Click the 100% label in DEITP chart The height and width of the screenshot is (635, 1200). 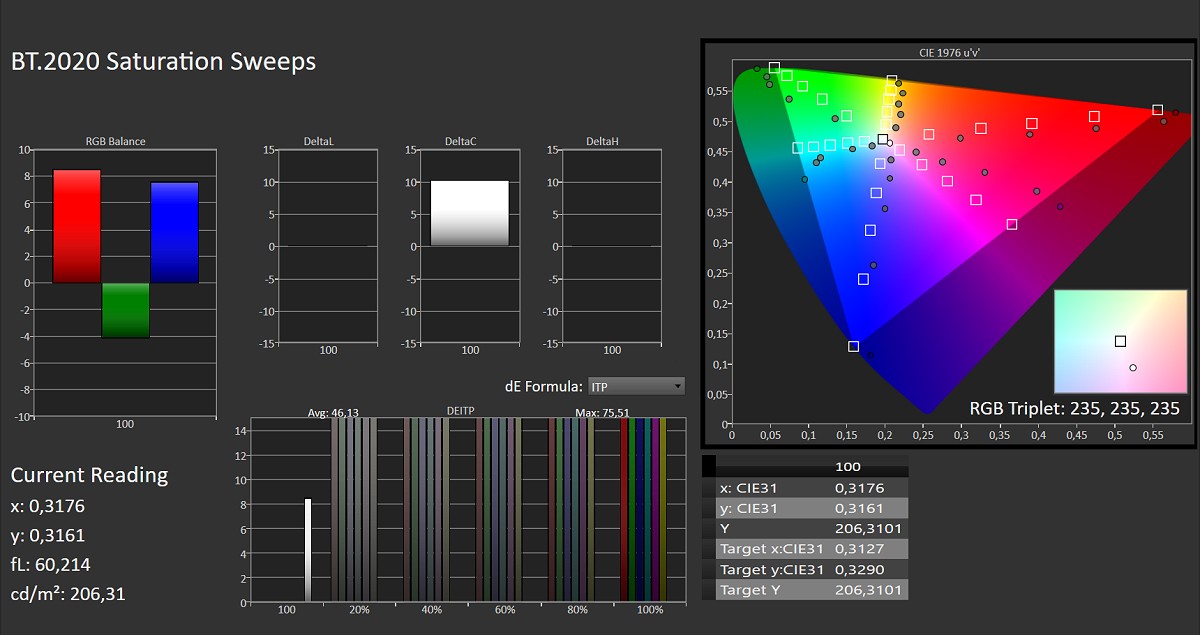click(649, 610)
